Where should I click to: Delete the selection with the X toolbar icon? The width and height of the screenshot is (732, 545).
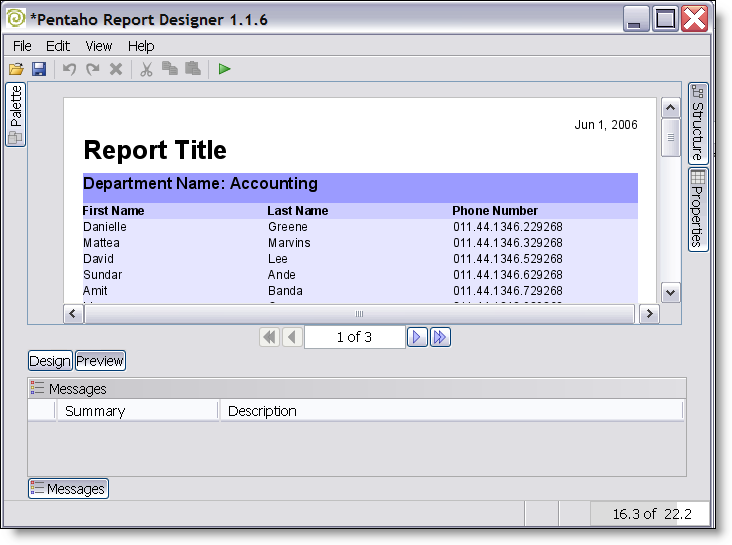[116, 69]
